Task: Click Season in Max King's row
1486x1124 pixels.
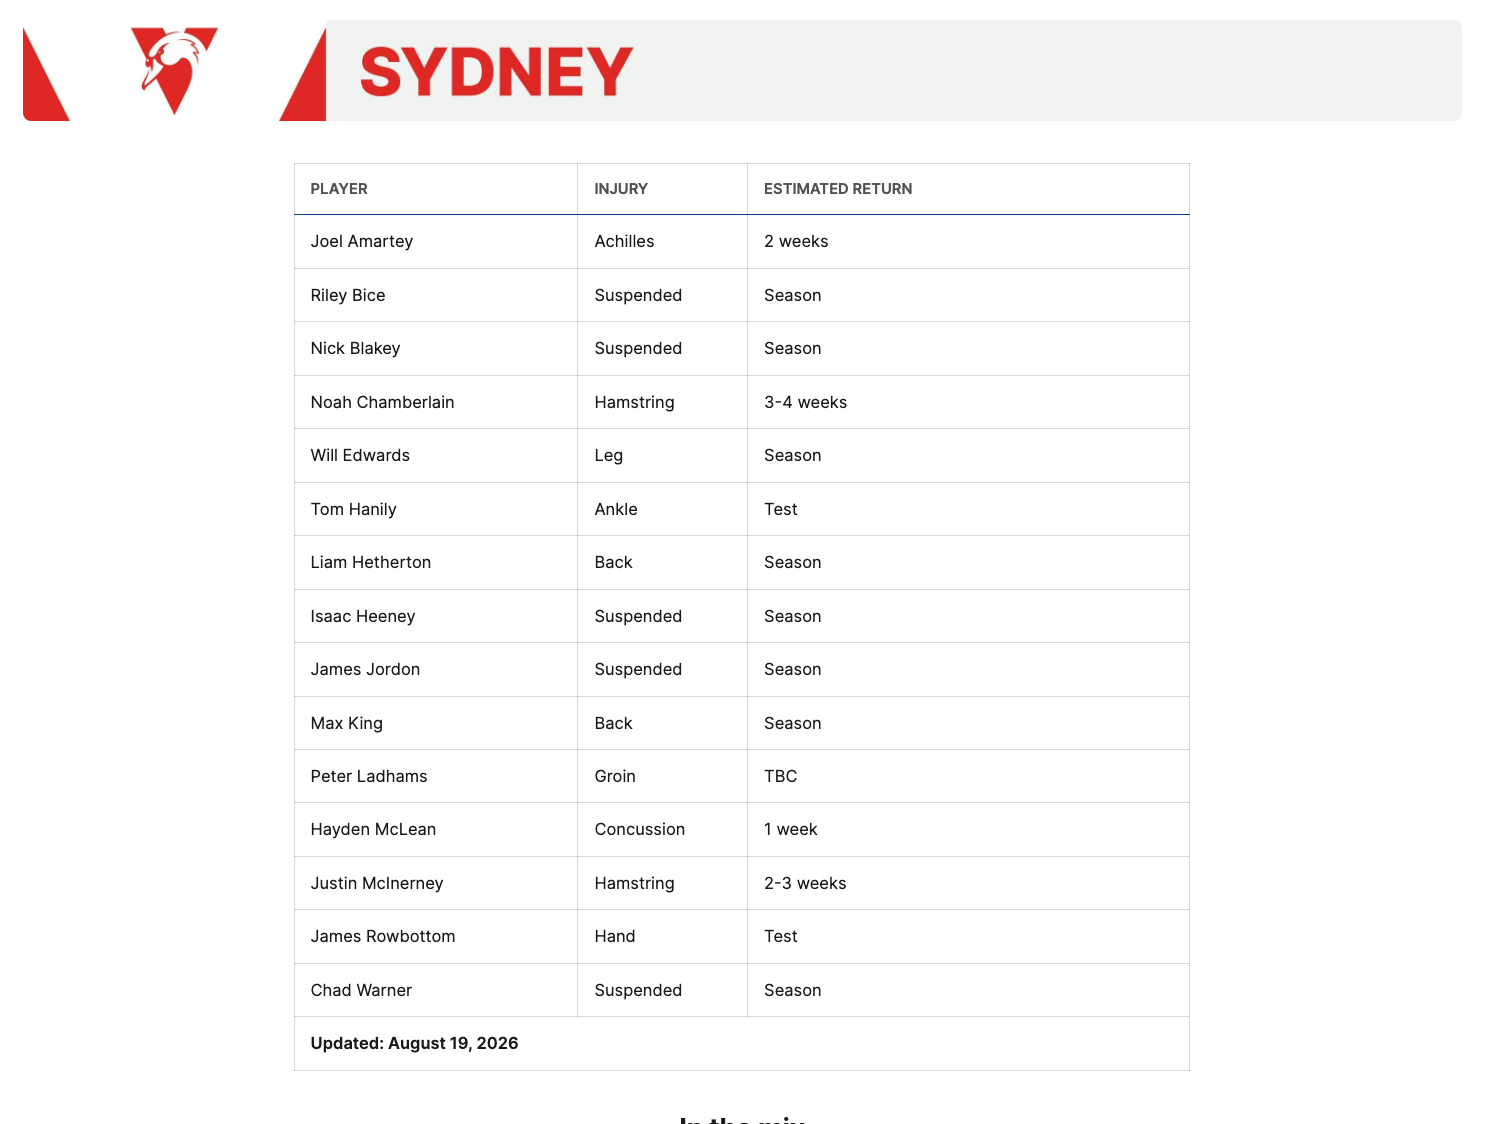Action: pos(793,723)
